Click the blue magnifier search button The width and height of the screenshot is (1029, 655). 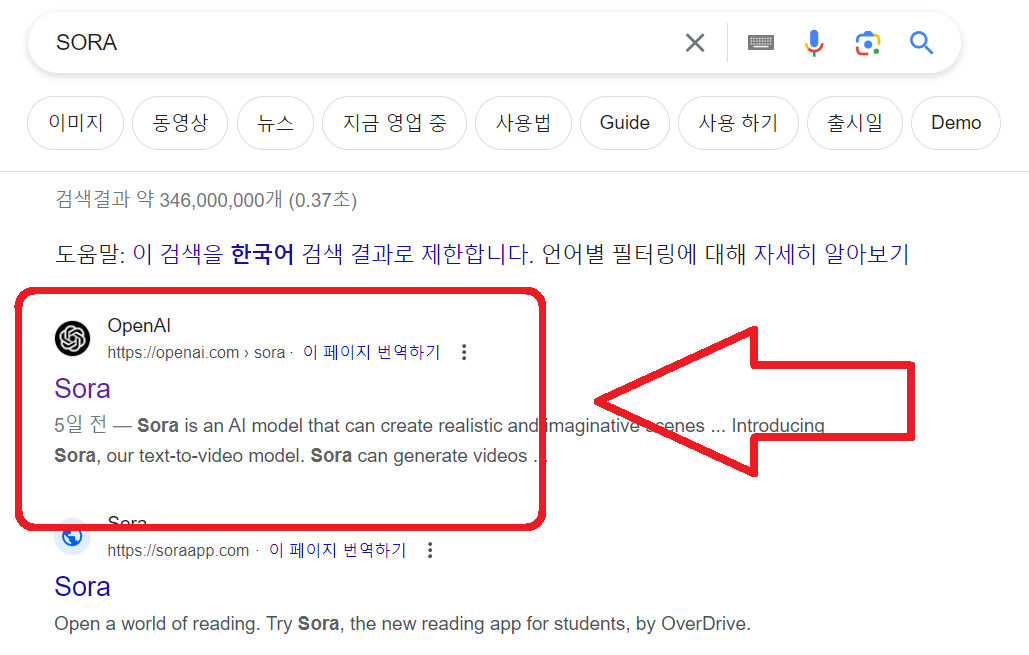pos(921,43)
